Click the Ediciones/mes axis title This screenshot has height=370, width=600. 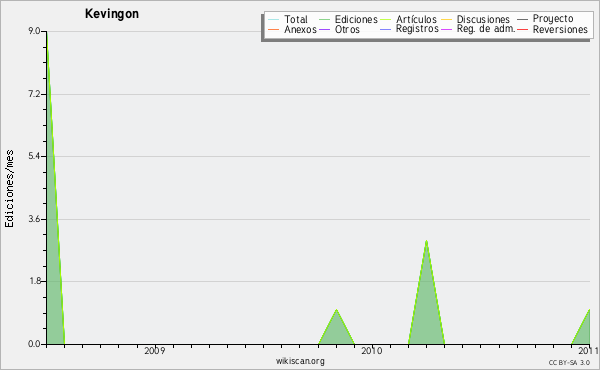tap(9, 189)
